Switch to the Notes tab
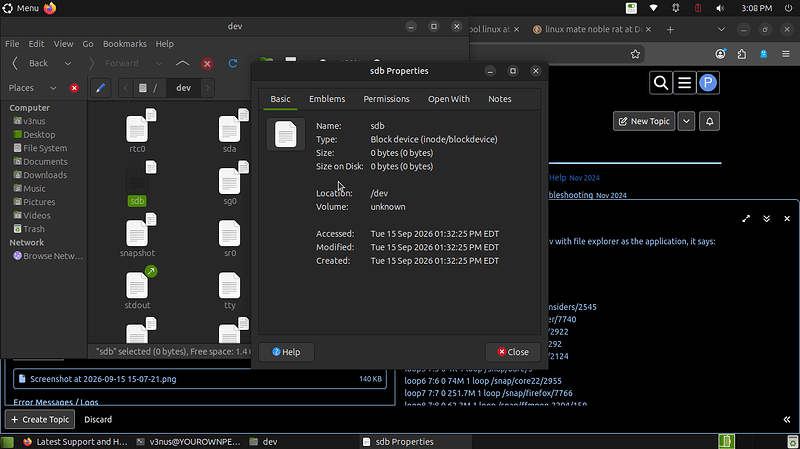800x449 pixels. pyautogui.click(x=499, y=99)
